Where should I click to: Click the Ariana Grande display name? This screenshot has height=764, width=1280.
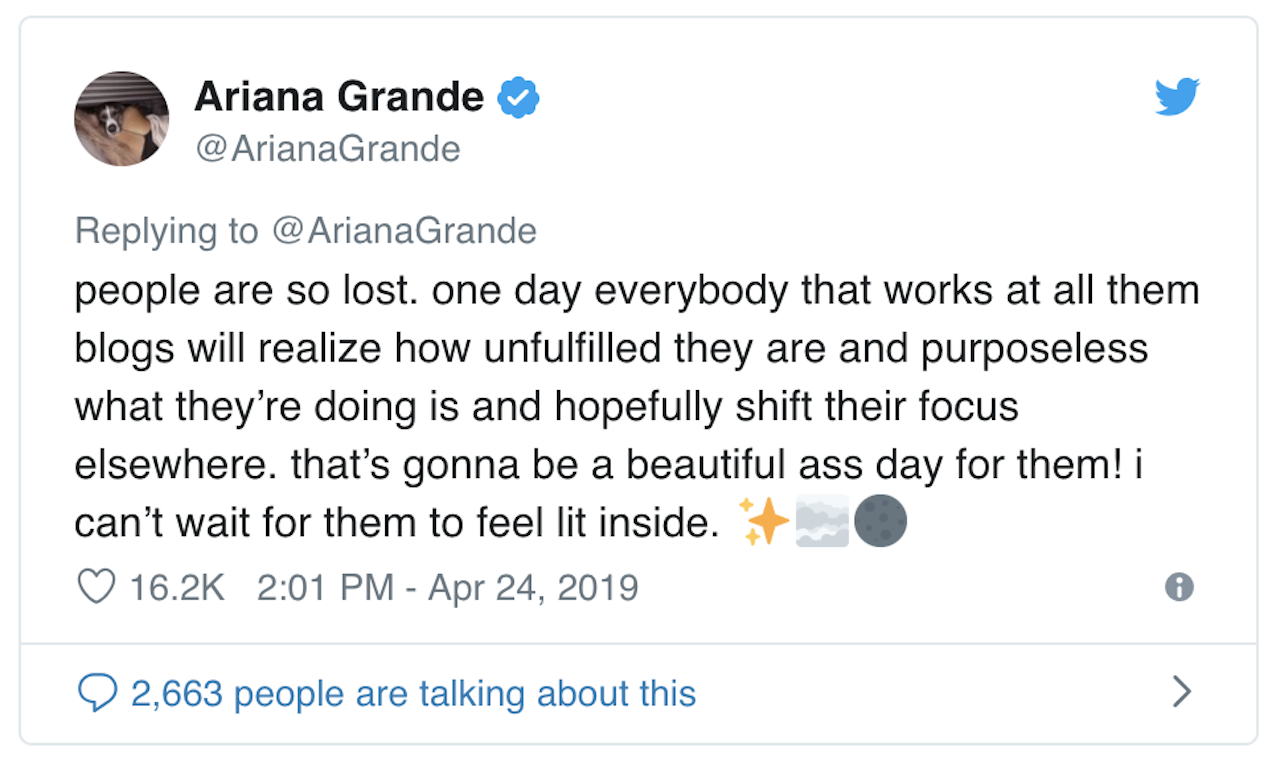pyautogui.click(x=339, y=97)
